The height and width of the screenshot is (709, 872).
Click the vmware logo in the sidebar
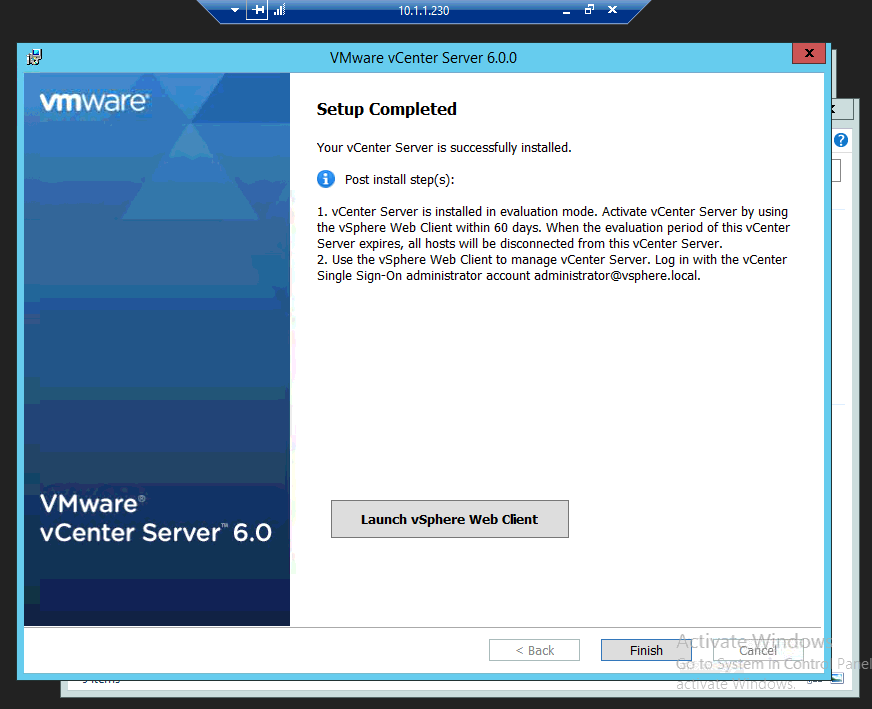[x=94, y=102]
